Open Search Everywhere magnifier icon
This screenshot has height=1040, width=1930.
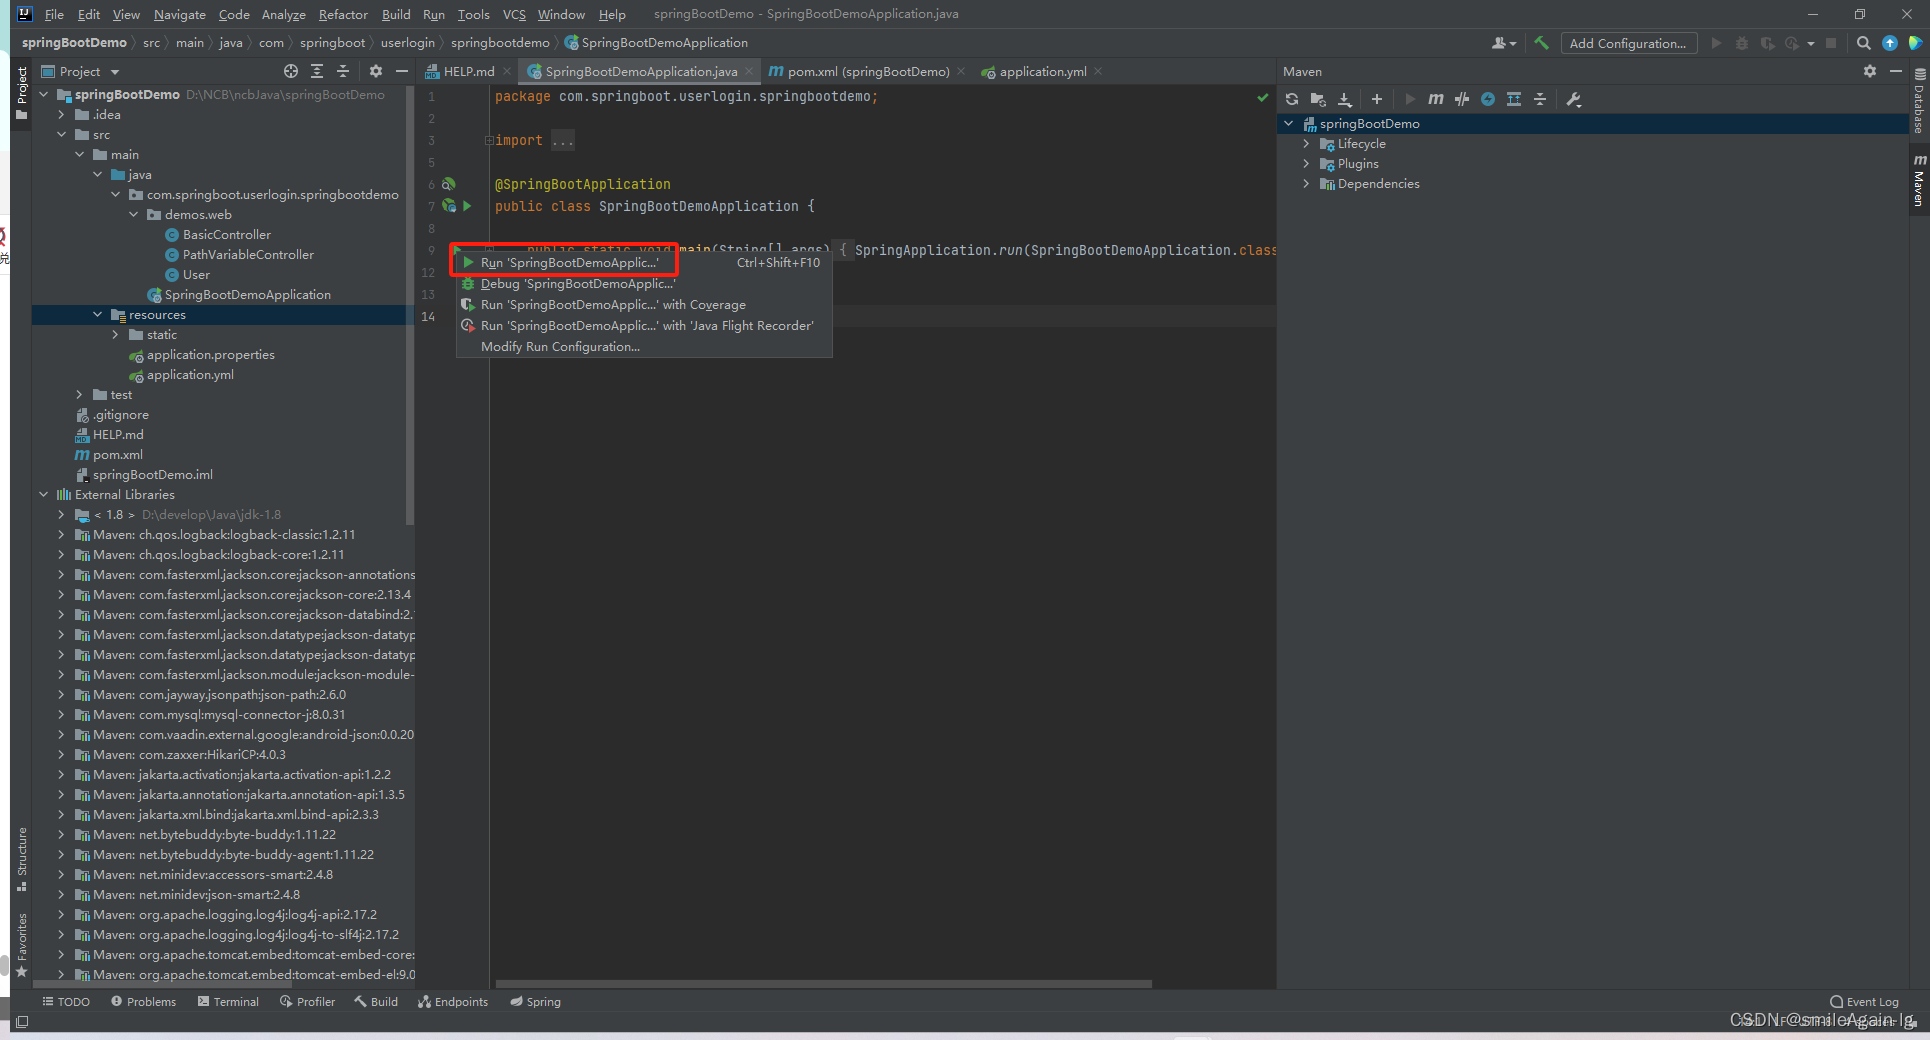[x=1863, y=43]
